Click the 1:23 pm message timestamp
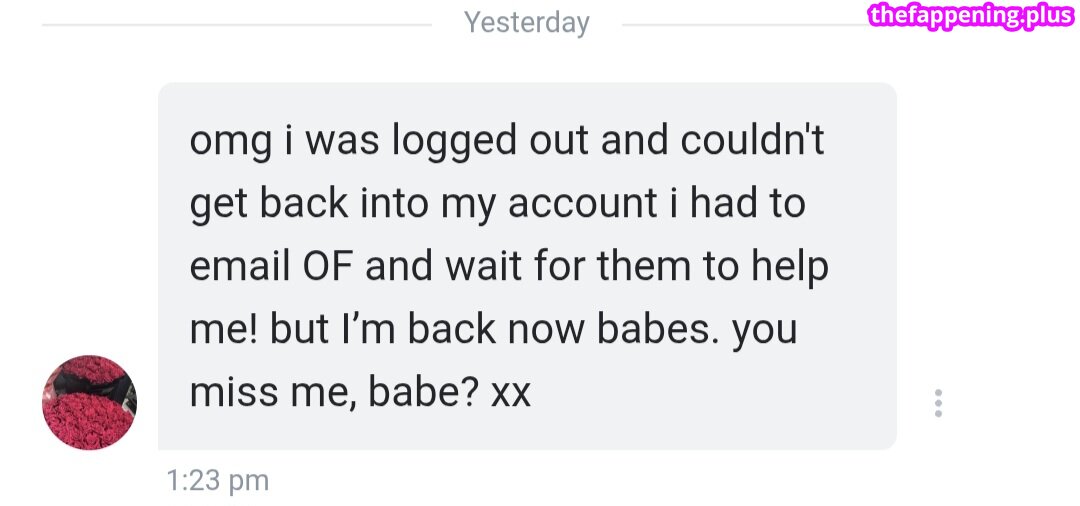Screen dimensions: 1080x506 (x=219, y=481)
